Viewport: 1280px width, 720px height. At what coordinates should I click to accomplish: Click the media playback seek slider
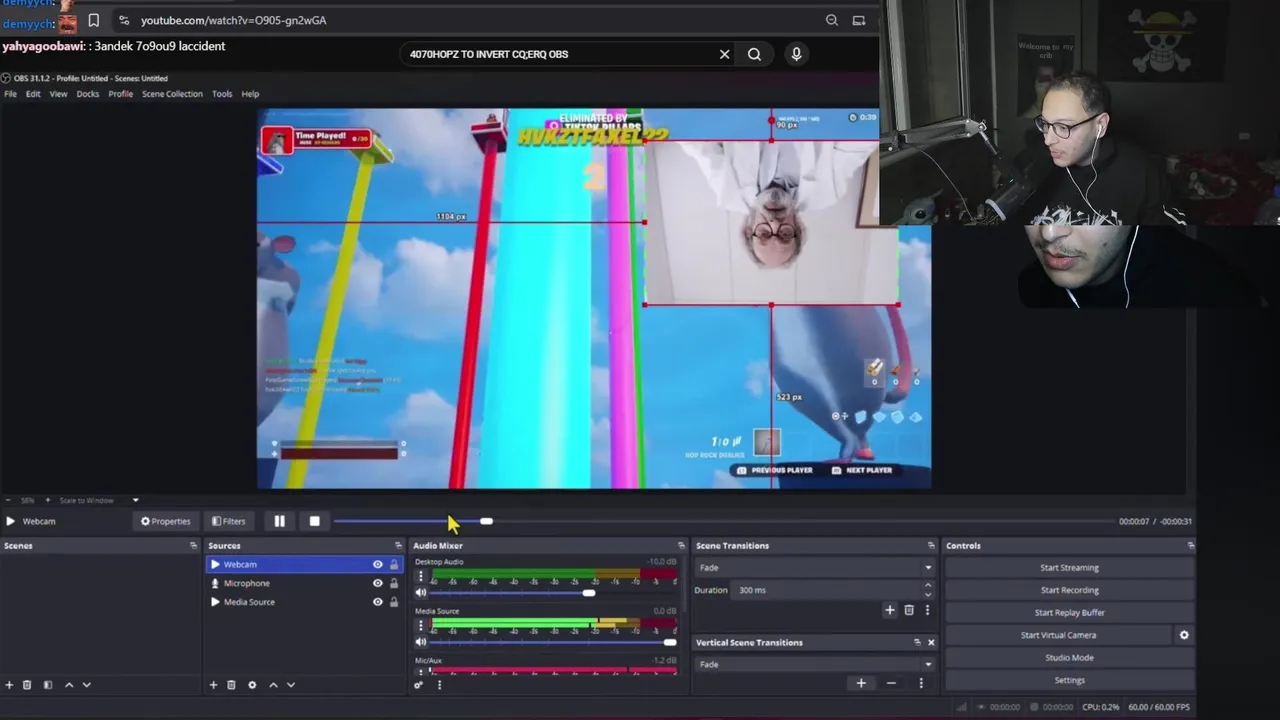(x=724, y=521)
